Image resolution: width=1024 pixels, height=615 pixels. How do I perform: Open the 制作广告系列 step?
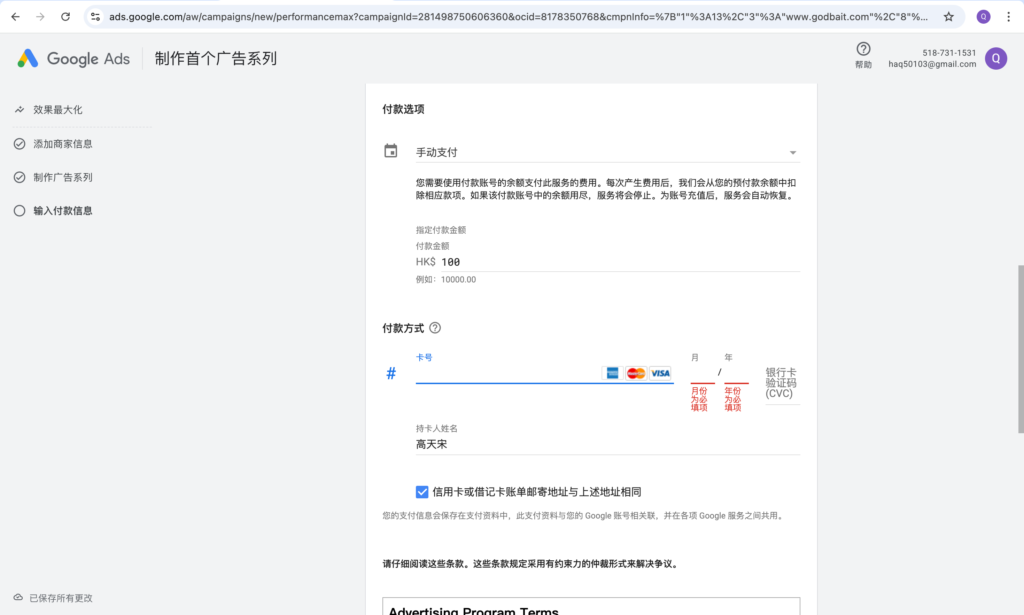click(62, 178)
